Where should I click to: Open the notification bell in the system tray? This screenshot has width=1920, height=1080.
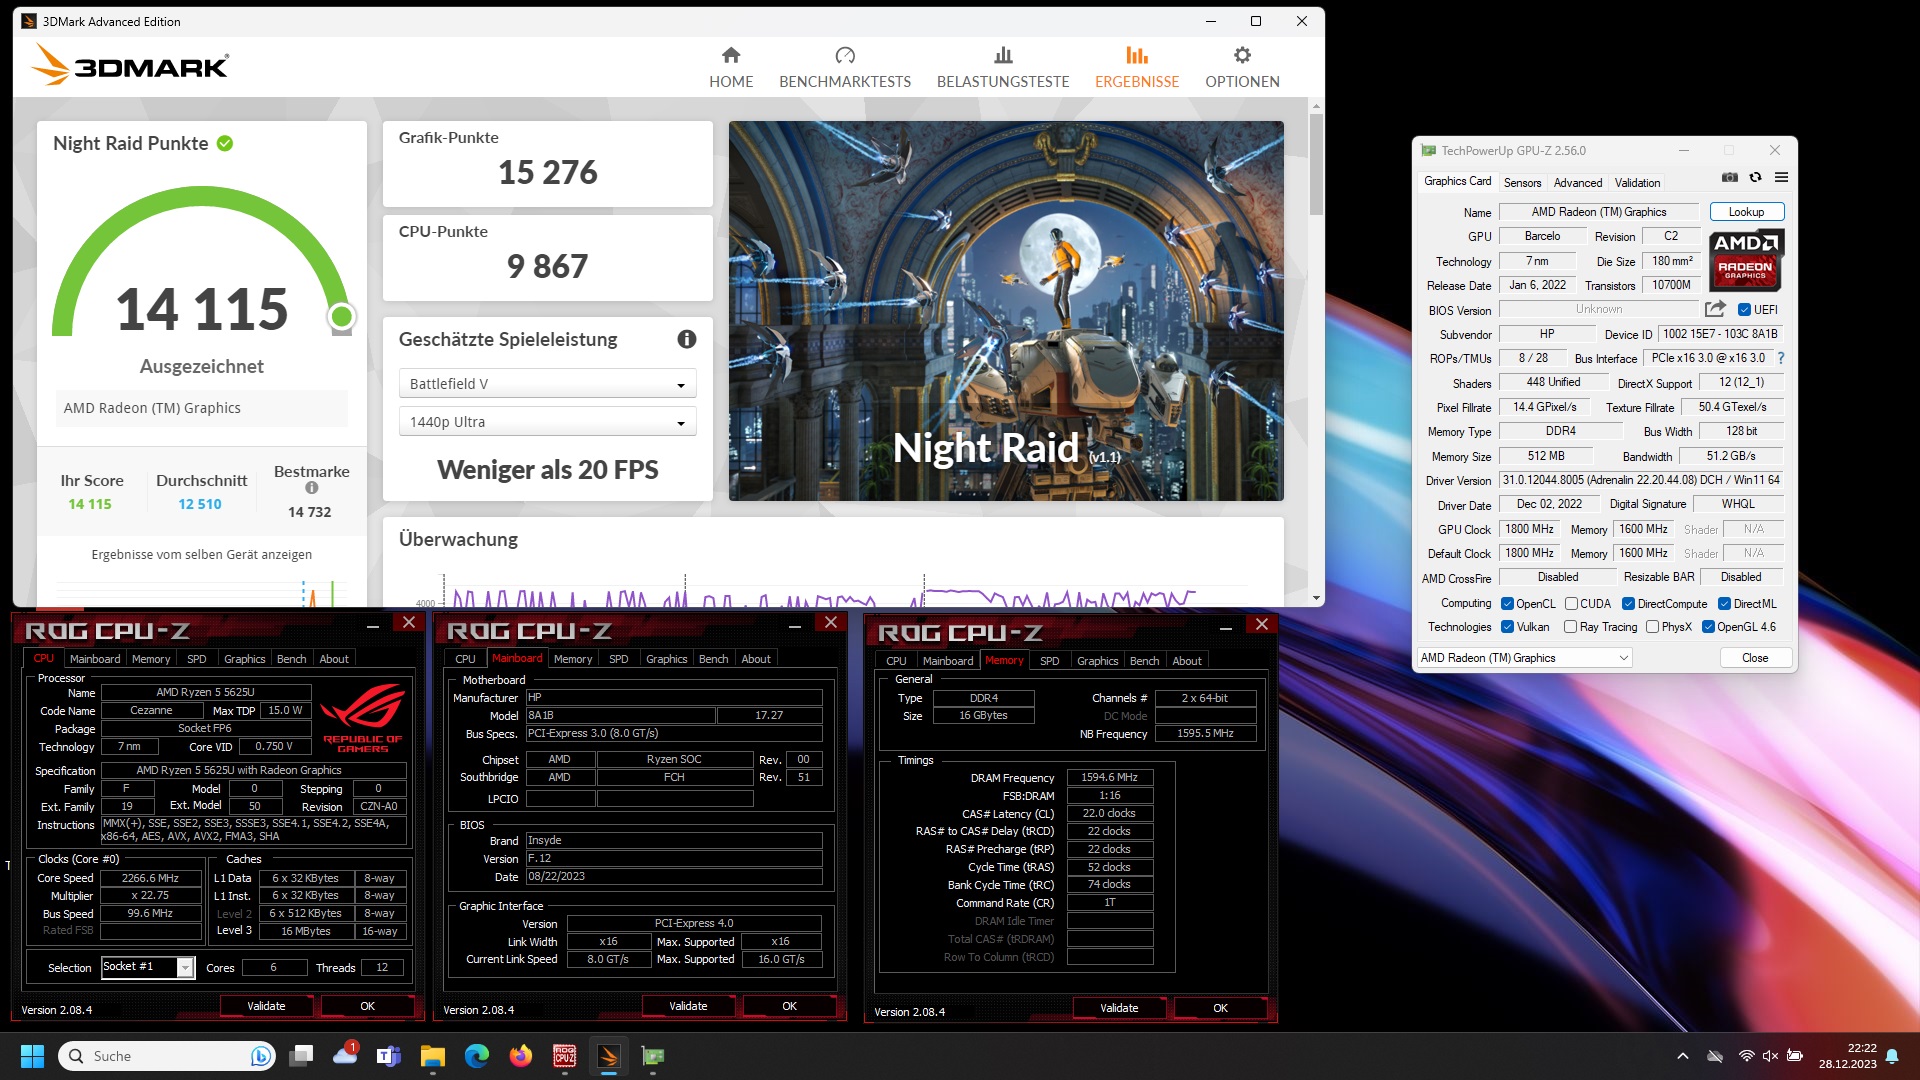(x=1892, y=1056)
